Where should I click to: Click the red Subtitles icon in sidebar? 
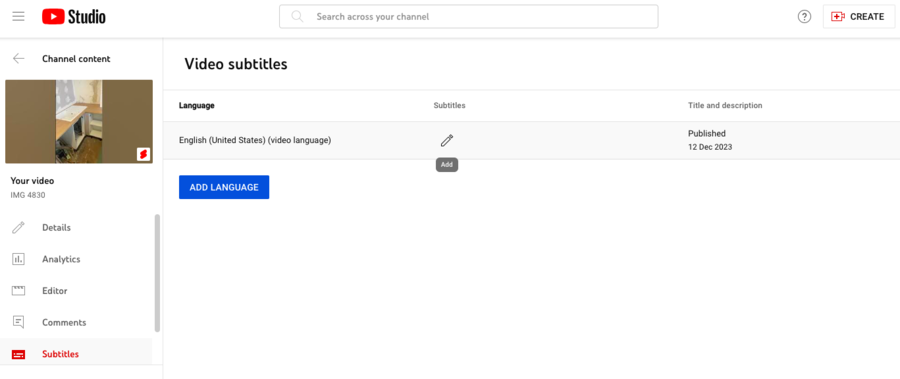(x=18, y=354)
